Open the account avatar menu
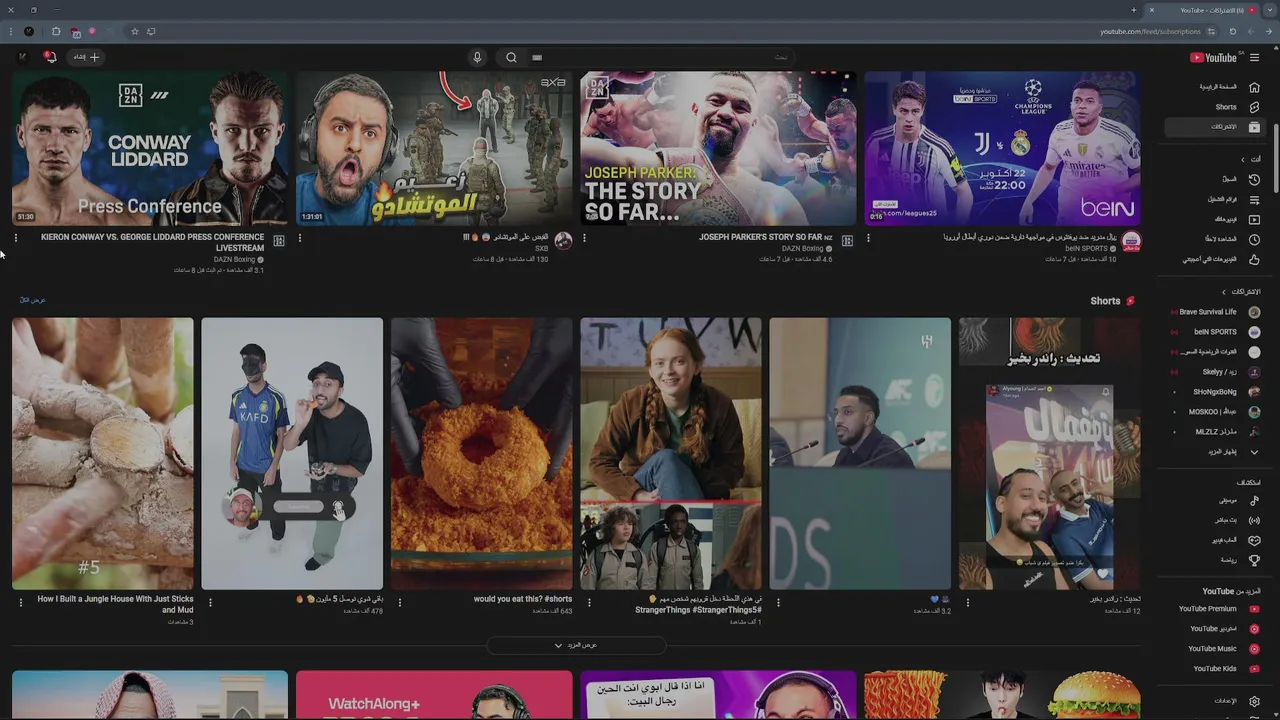This screenshot has width=1280, height=720. pyautogui.click(x=23, y=57)
